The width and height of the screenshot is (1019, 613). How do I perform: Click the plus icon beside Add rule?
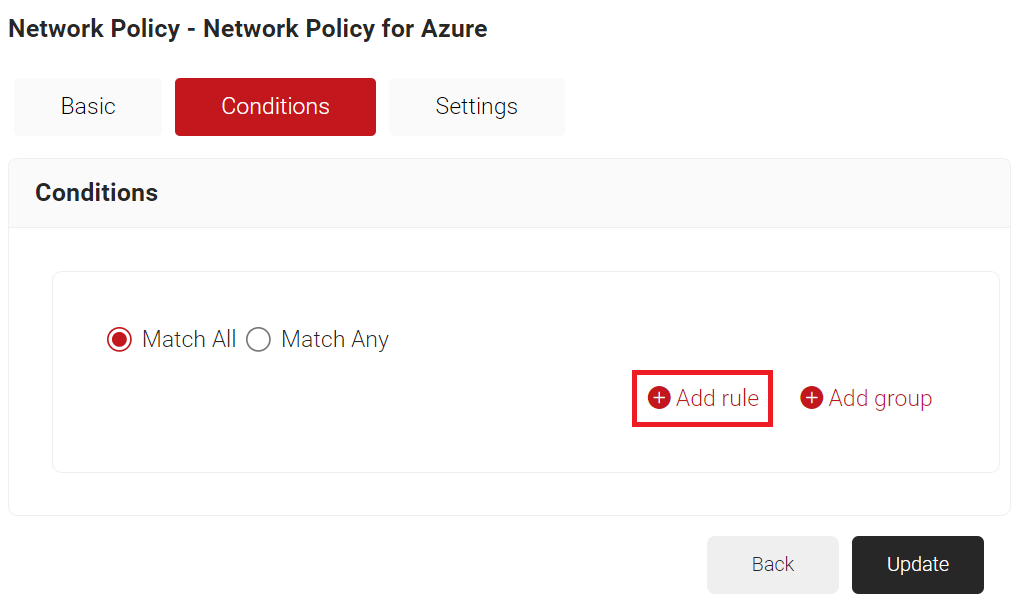659,398
